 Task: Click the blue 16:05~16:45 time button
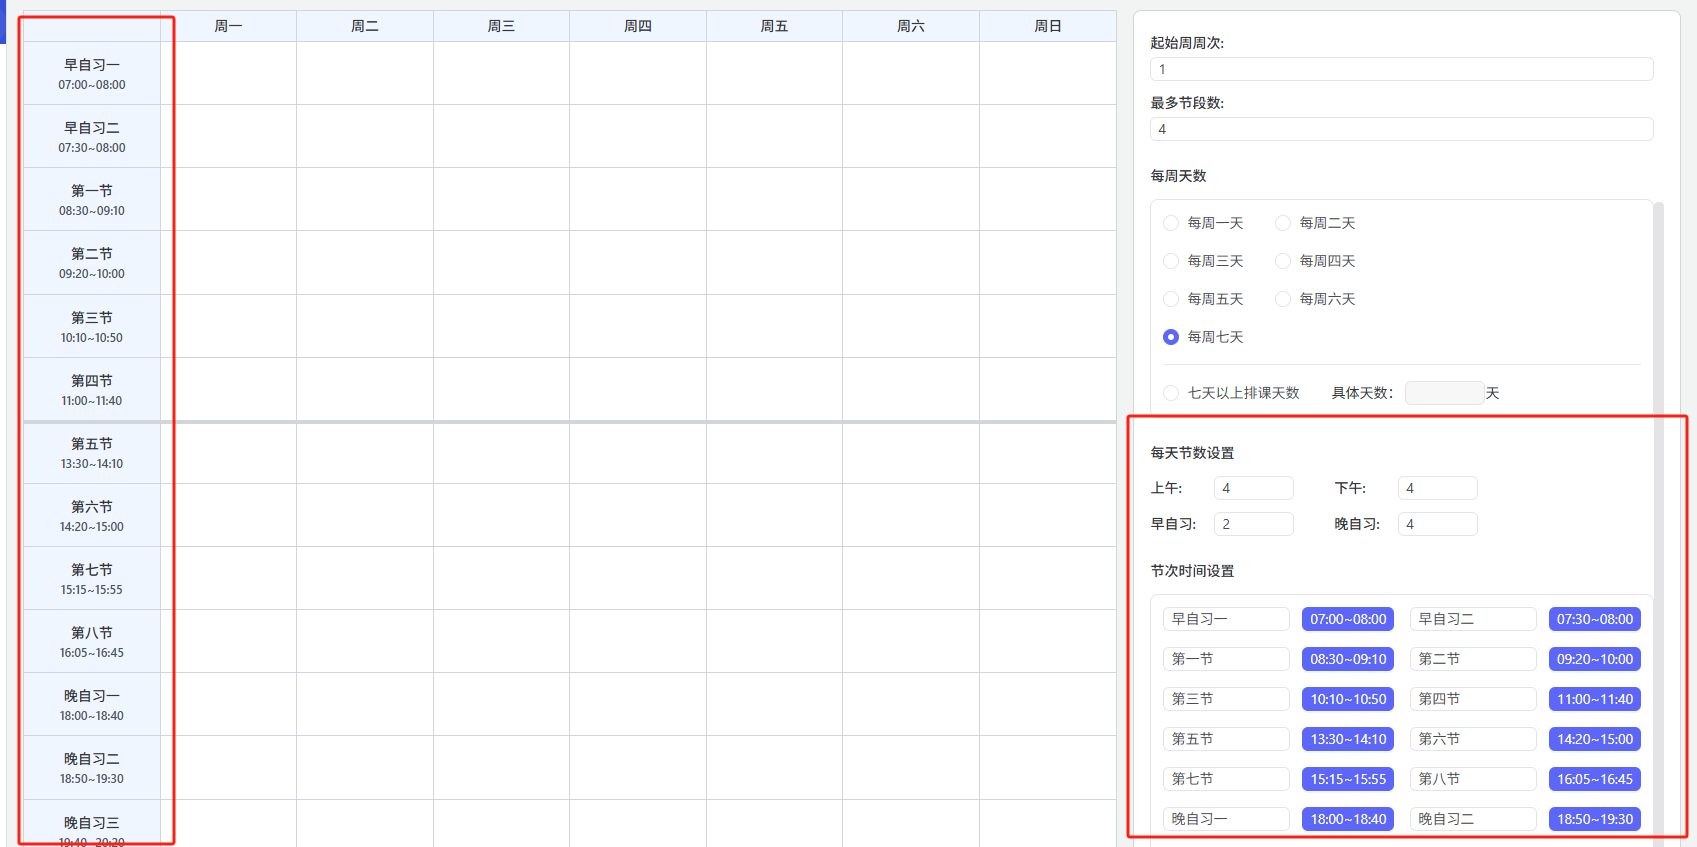(1595, 779)
